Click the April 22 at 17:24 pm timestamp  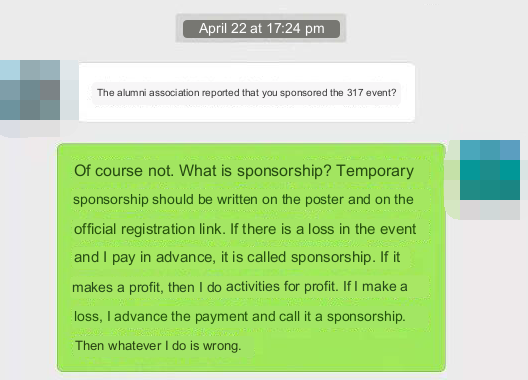click(x=261, y=29)
